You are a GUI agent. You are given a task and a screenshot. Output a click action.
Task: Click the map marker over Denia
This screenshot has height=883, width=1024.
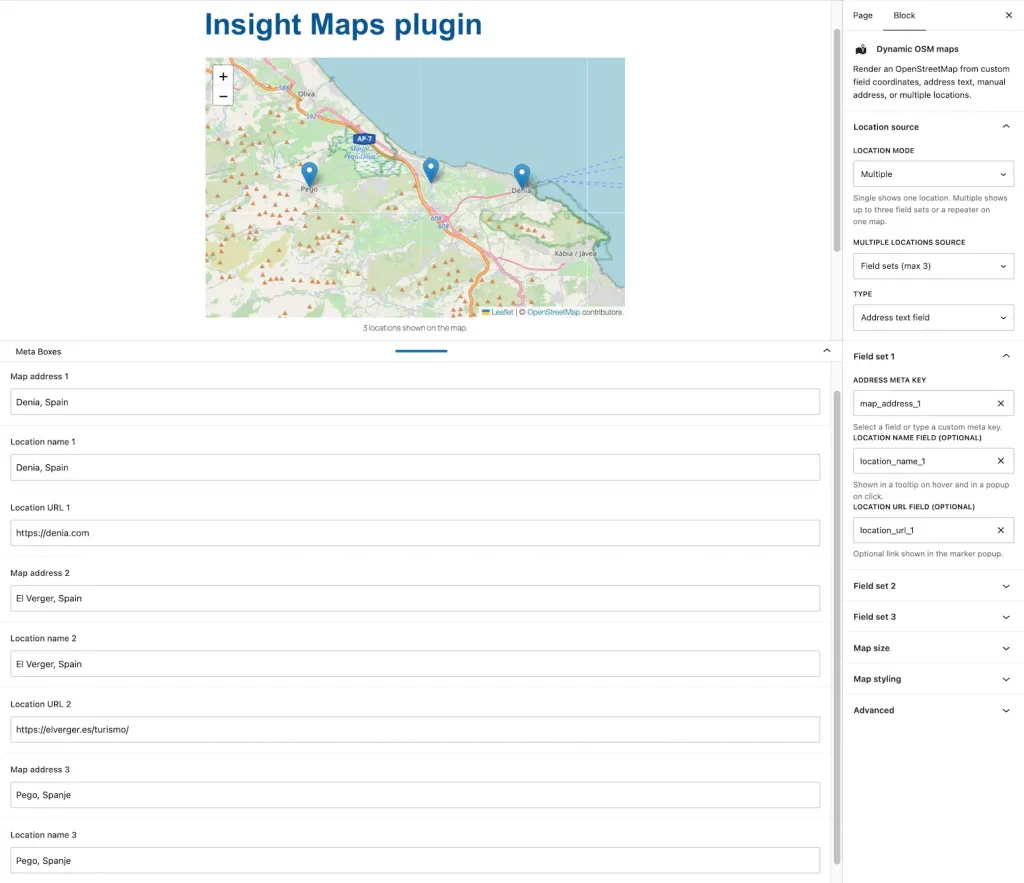521,176
